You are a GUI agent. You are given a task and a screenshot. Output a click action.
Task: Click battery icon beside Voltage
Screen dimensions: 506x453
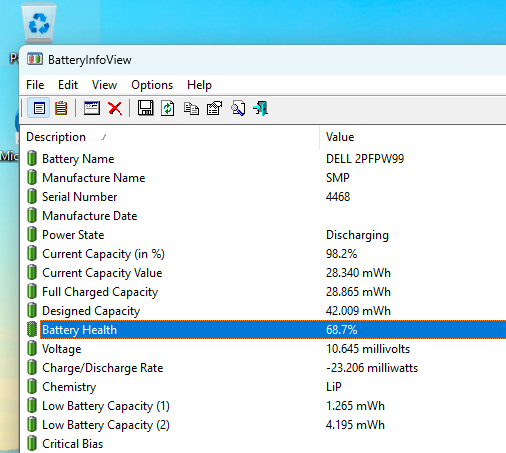tap(32, 348)
